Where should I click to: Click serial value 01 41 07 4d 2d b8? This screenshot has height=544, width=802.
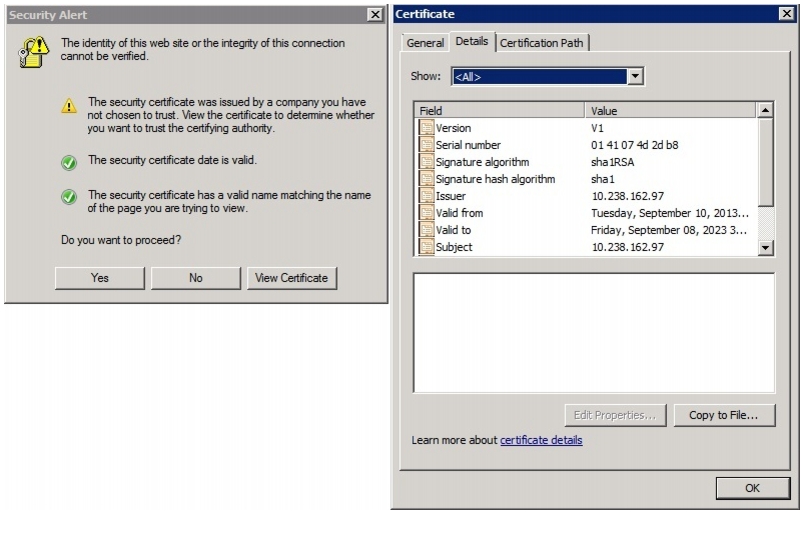(x=635, y=145)
